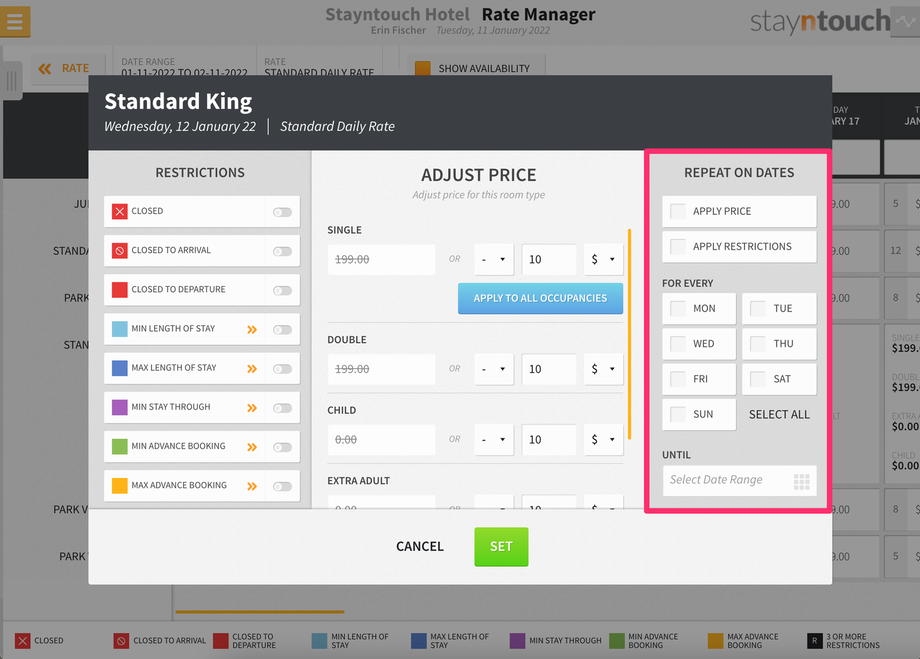Click the Closed restriction red X icon
Image resolution: width=920 pixels, height=659 pixels.
120,211
